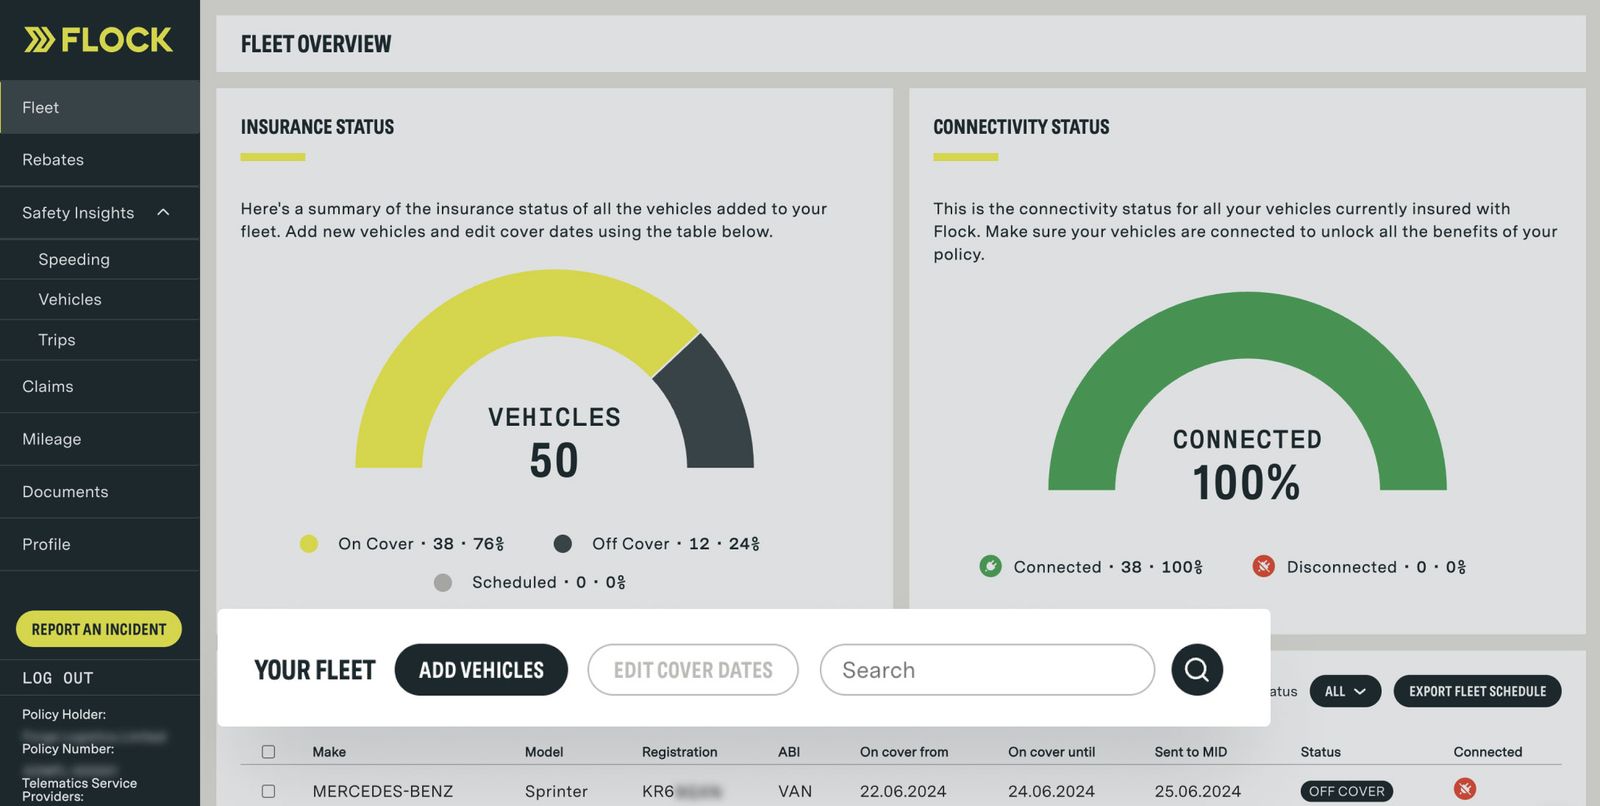Click Export Fleet Schedule button
This screenshot has height=806, width=1600.
[1477, 691]
